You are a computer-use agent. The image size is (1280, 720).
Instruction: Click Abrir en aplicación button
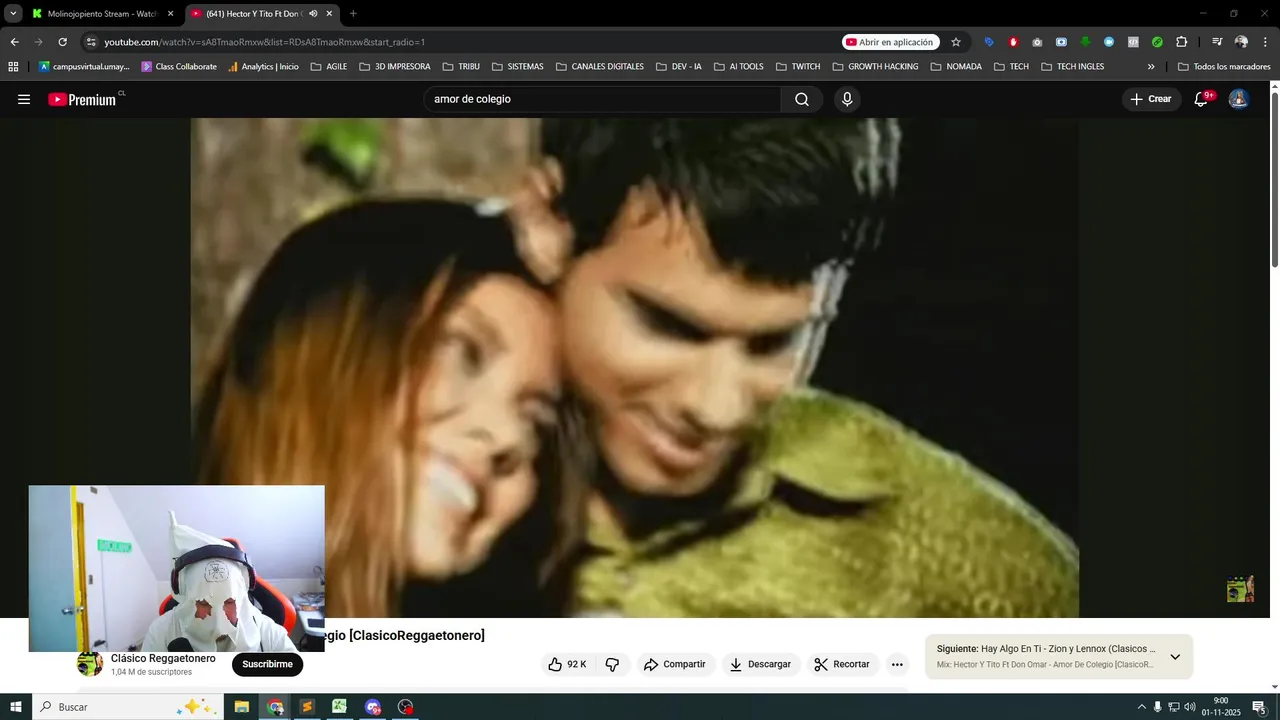[x=890, y=42]
